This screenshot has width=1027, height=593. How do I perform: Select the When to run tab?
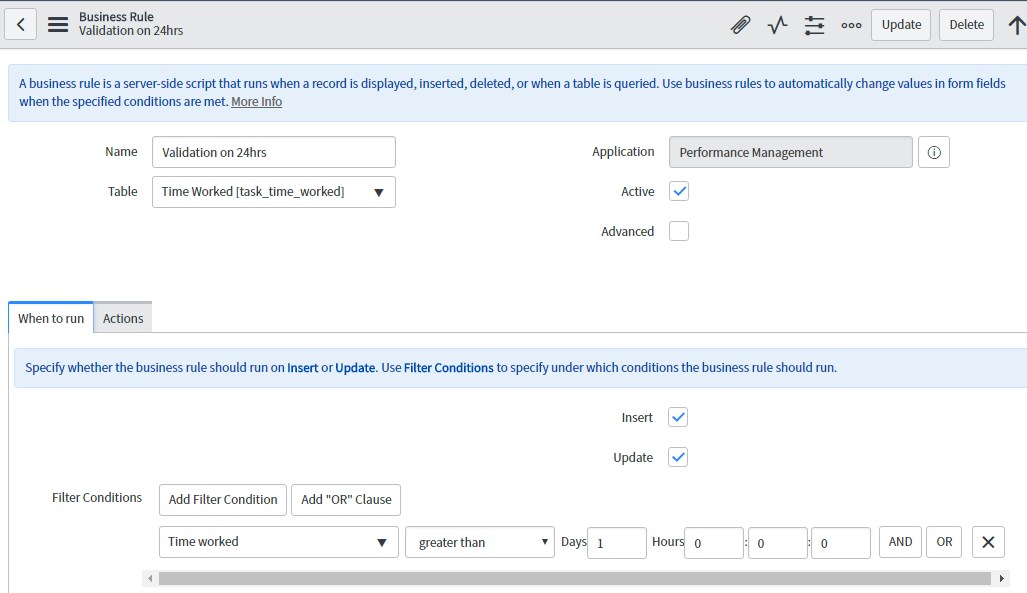[x=51, y=318]
